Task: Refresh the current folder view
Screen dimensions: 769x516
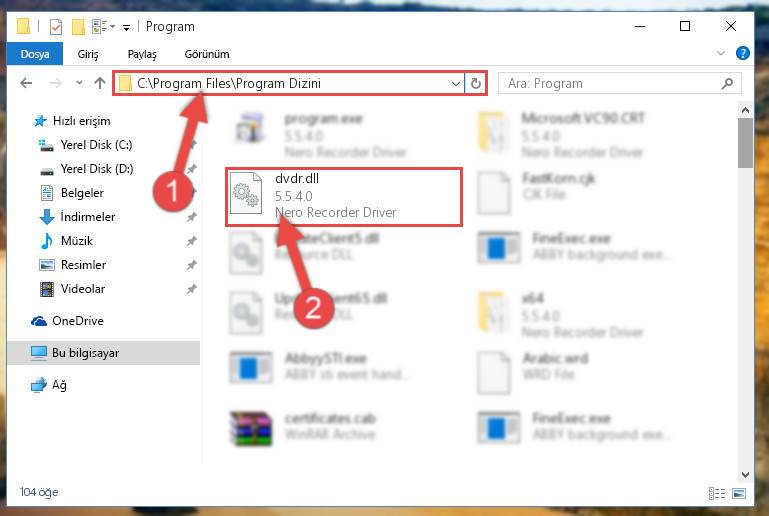Action: [475, 83]
